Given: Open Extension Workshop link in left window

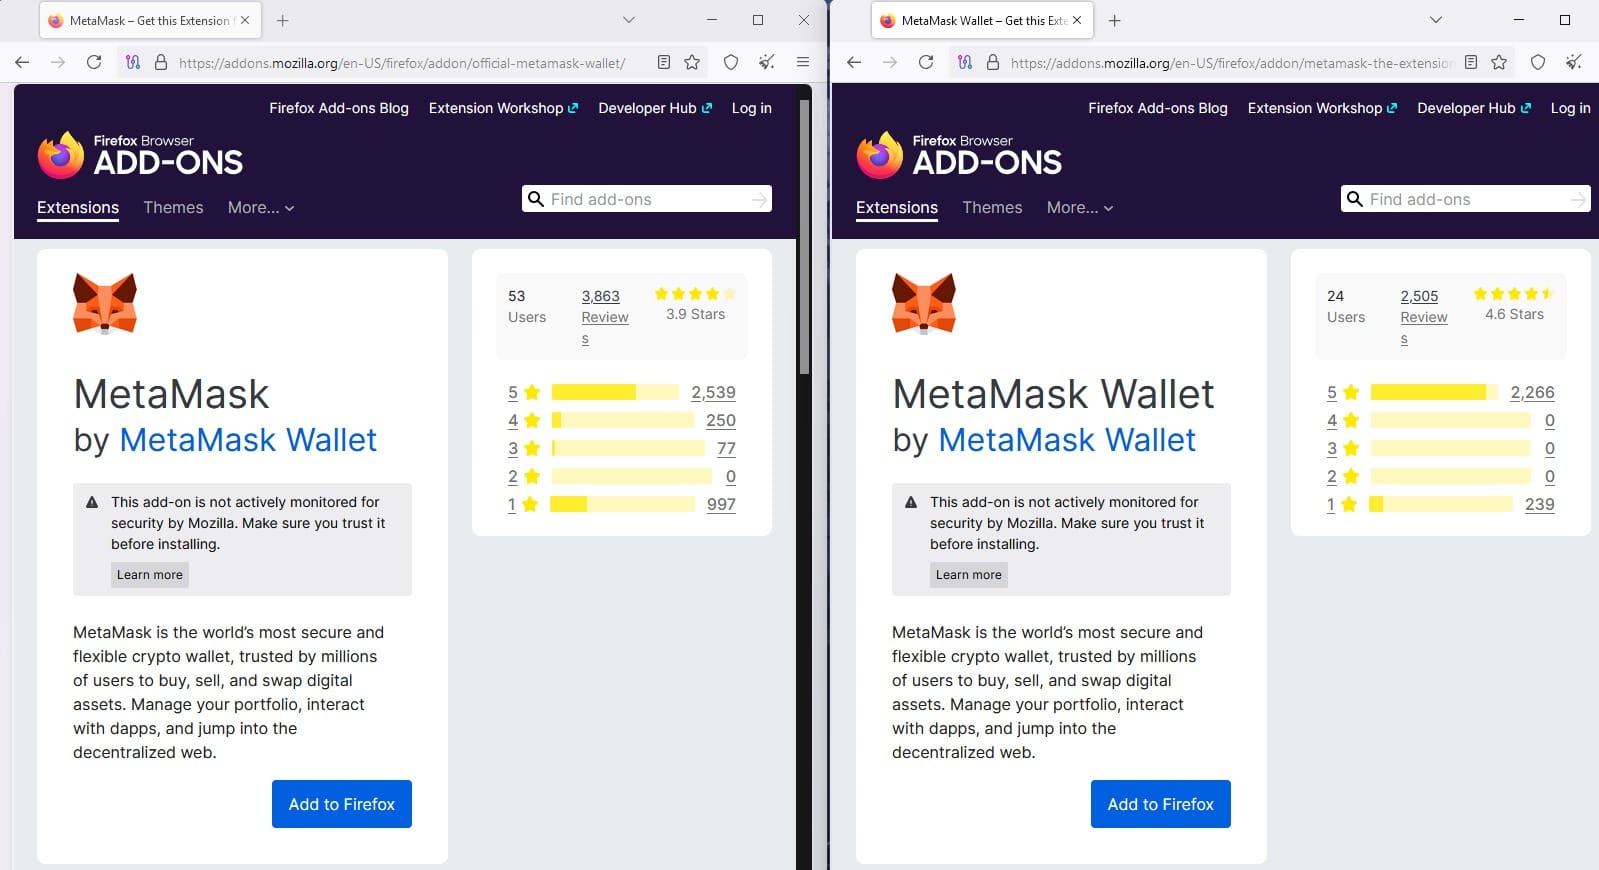Looking at the screenshot, I should click(x=503, y=108).
